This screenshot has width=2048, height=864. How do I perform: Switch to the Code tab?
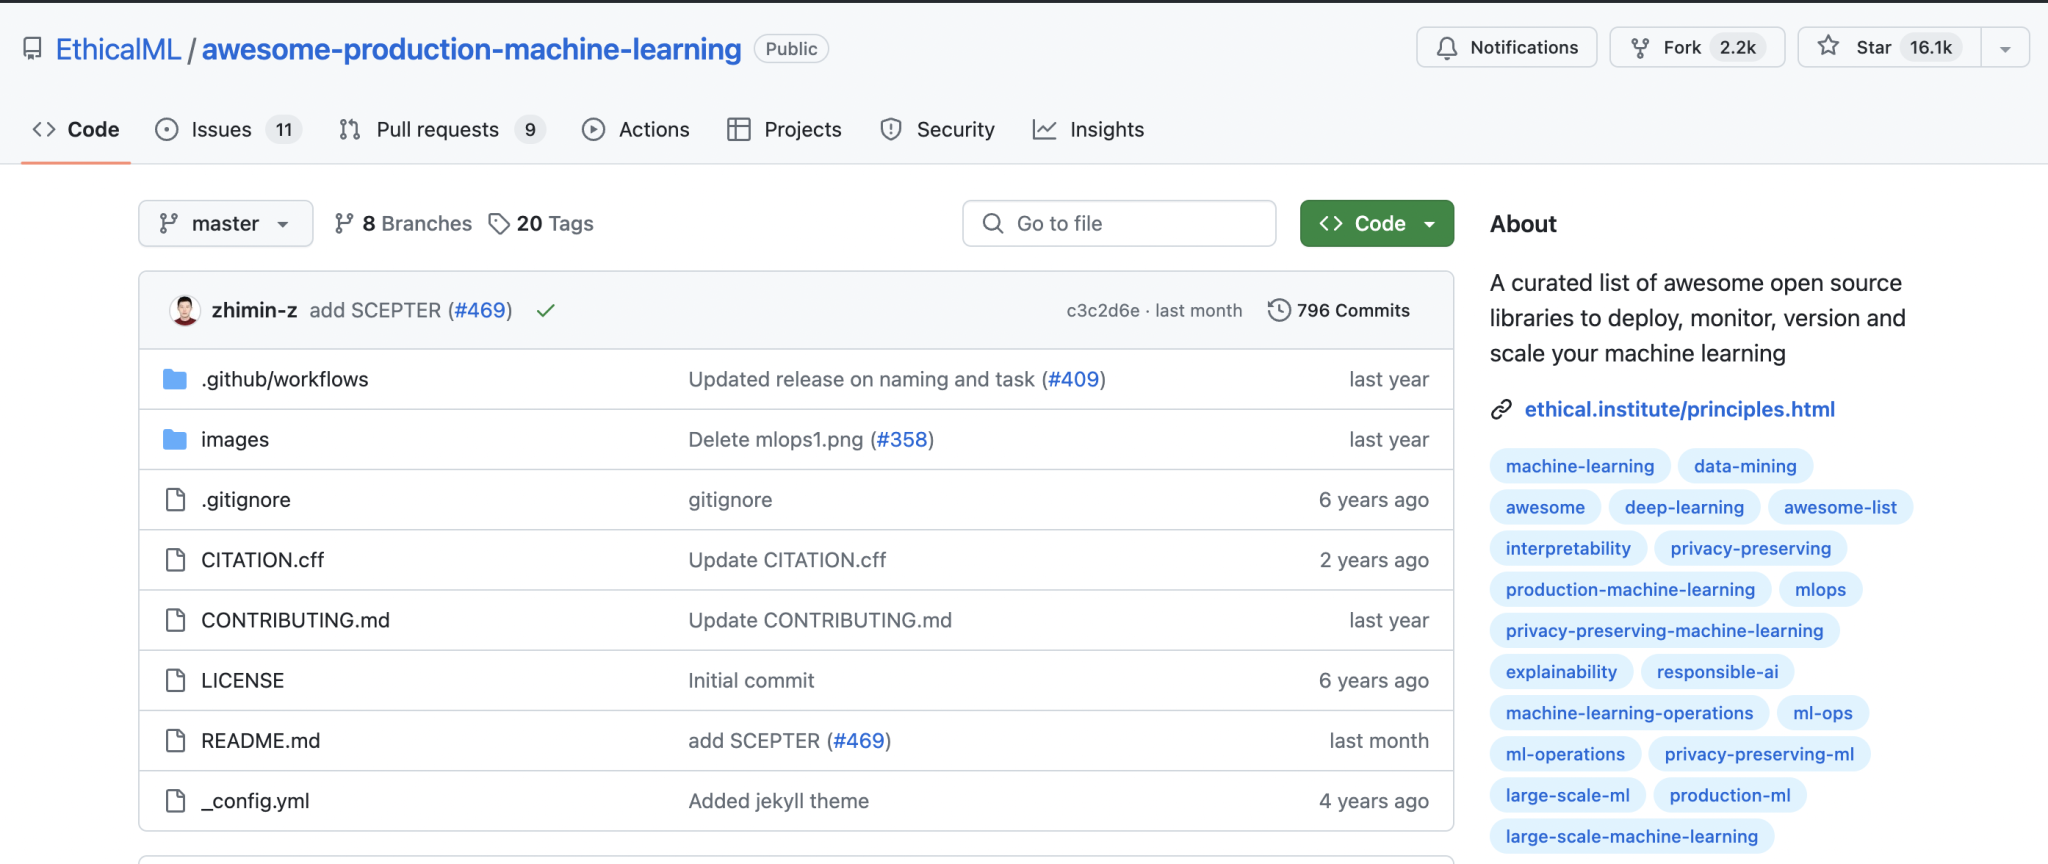pyautogui.click(x=76, y=129)
